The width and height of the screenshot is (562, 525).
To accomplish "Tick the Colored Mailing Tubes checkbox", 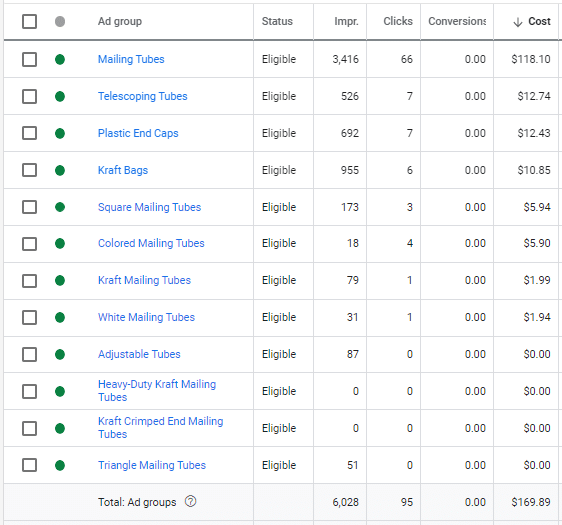I will (29, 244).
